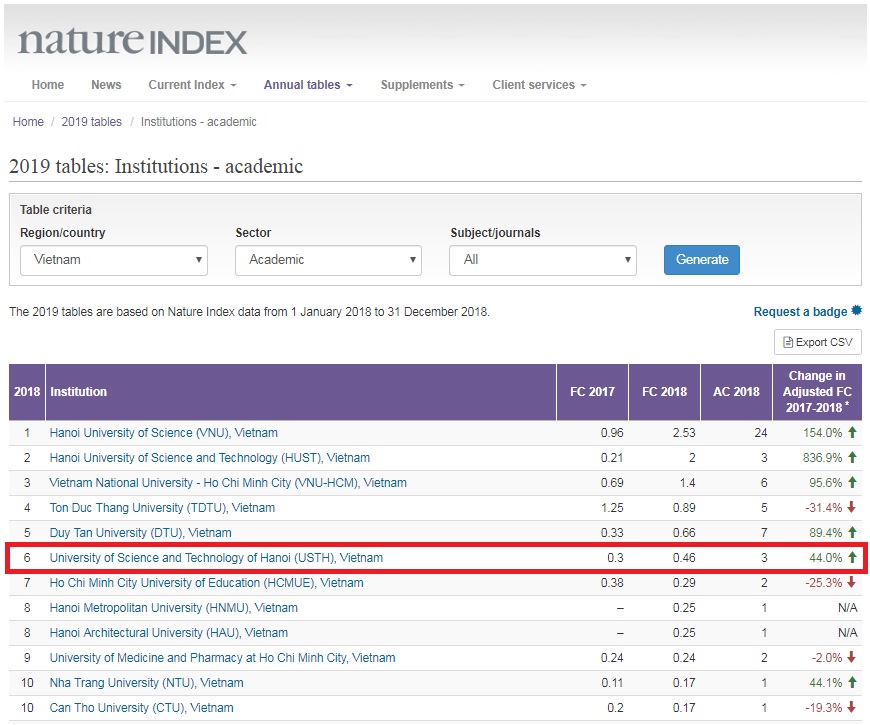
Task: Open the nature INDEX logo homepage
Action: (x=132, y=42)
